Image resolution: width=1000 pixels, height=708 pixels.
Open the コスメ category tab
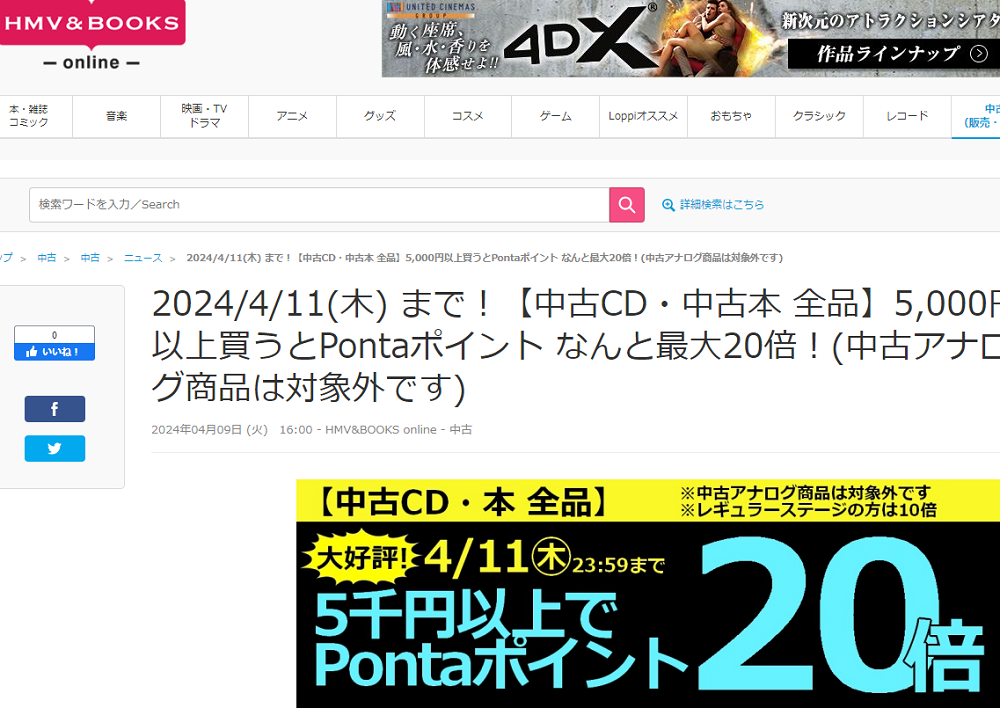coord(467,116)
